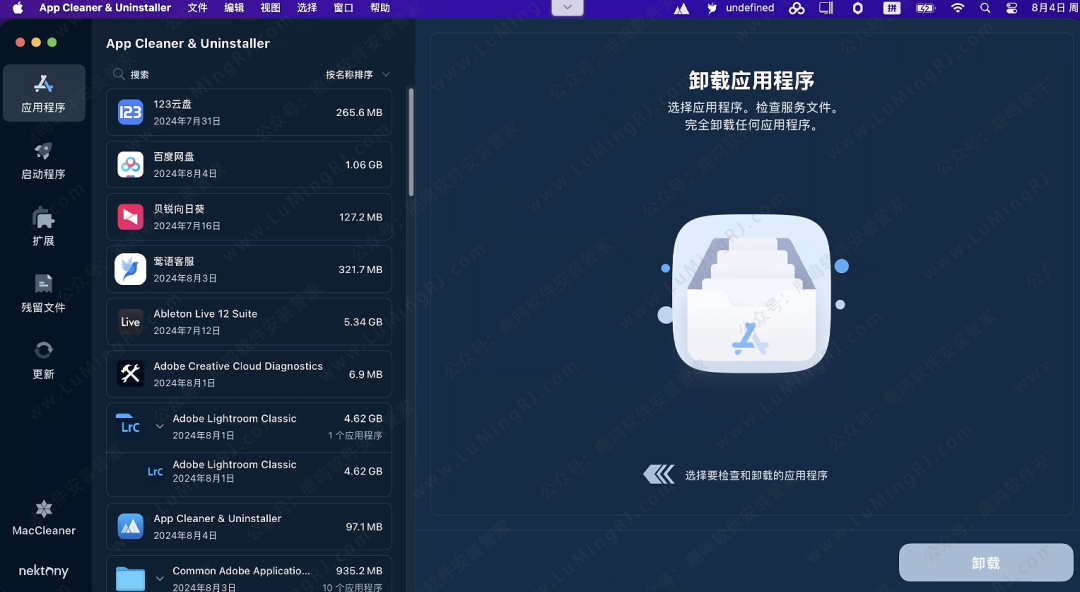The width and height of the screenshot is (1080, 592).
Task: Open the 文件 menu
Action: click(x=198, y=8)
